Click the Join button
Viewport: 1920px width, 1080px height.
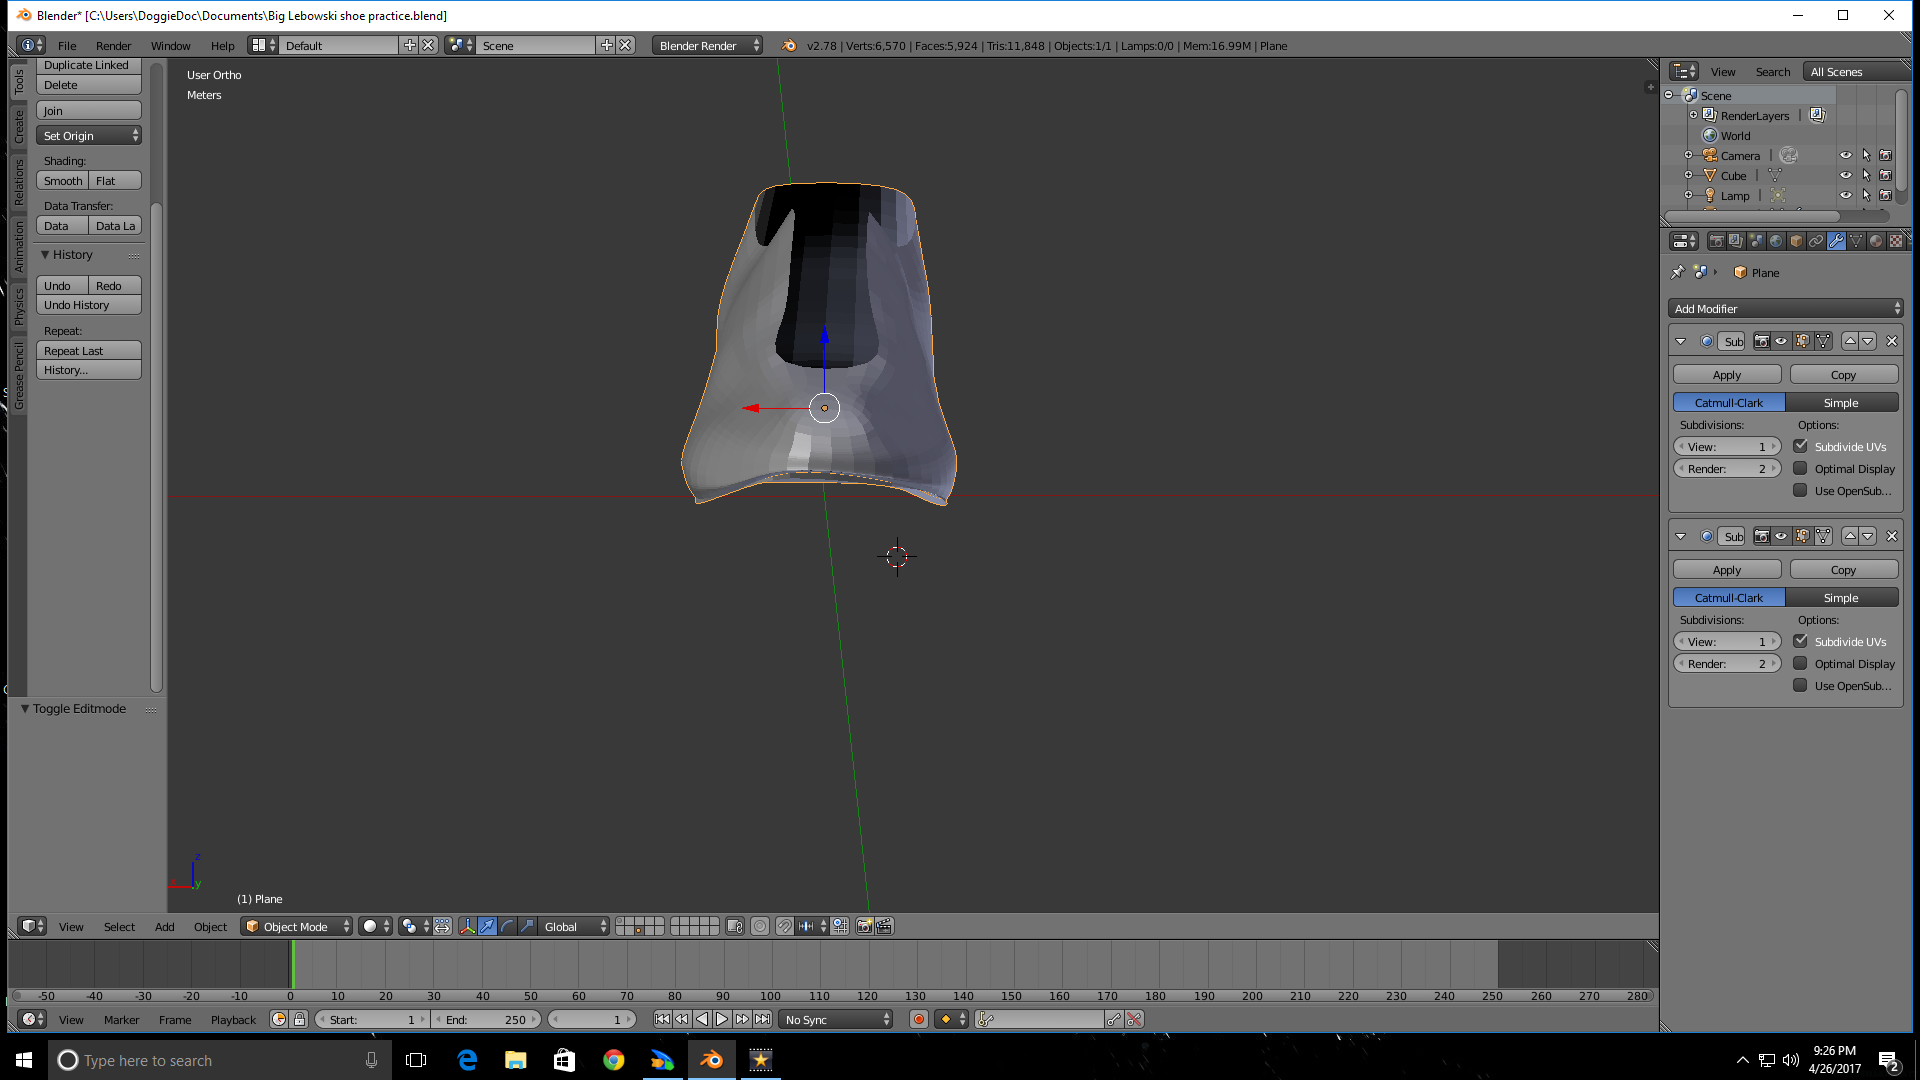click(x=89, y=111)
